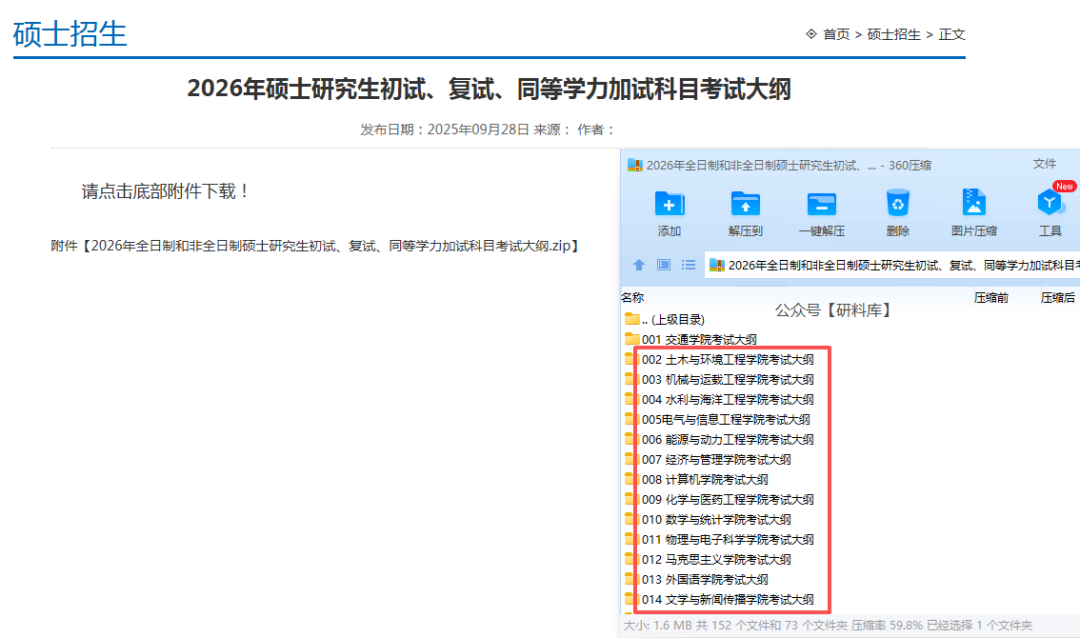Click the up-arrow parent folder icon
The height and width of the screenshot is (638, 1080).
pos(639,265)
